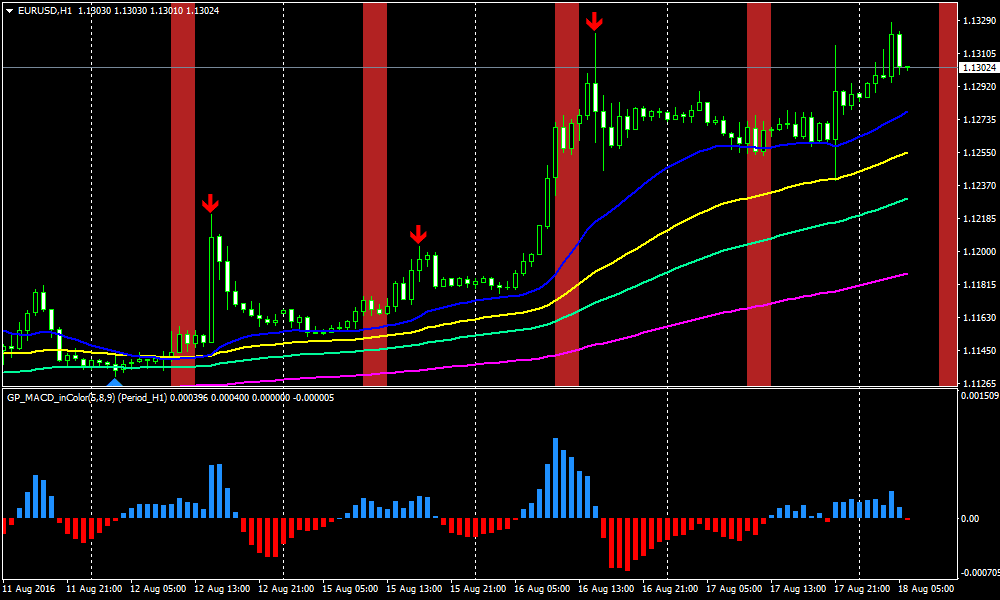
Task: Click the 11 Aug 2016 date label
Action: [x=30, y=590]
